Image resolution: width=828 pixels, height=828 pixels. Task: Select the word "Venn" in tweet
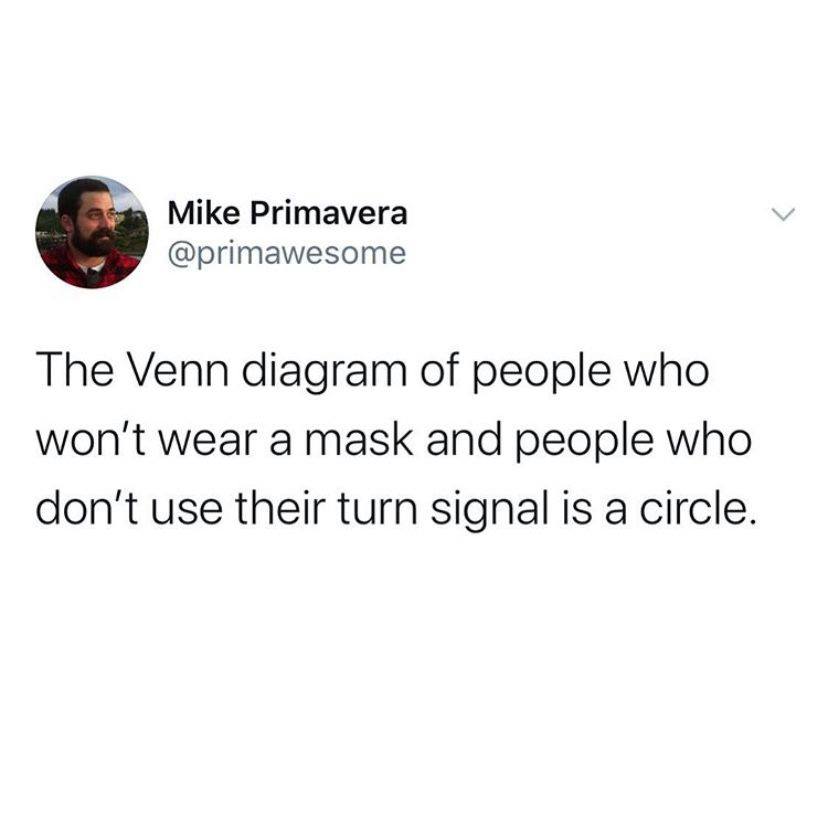click(177, 370)
